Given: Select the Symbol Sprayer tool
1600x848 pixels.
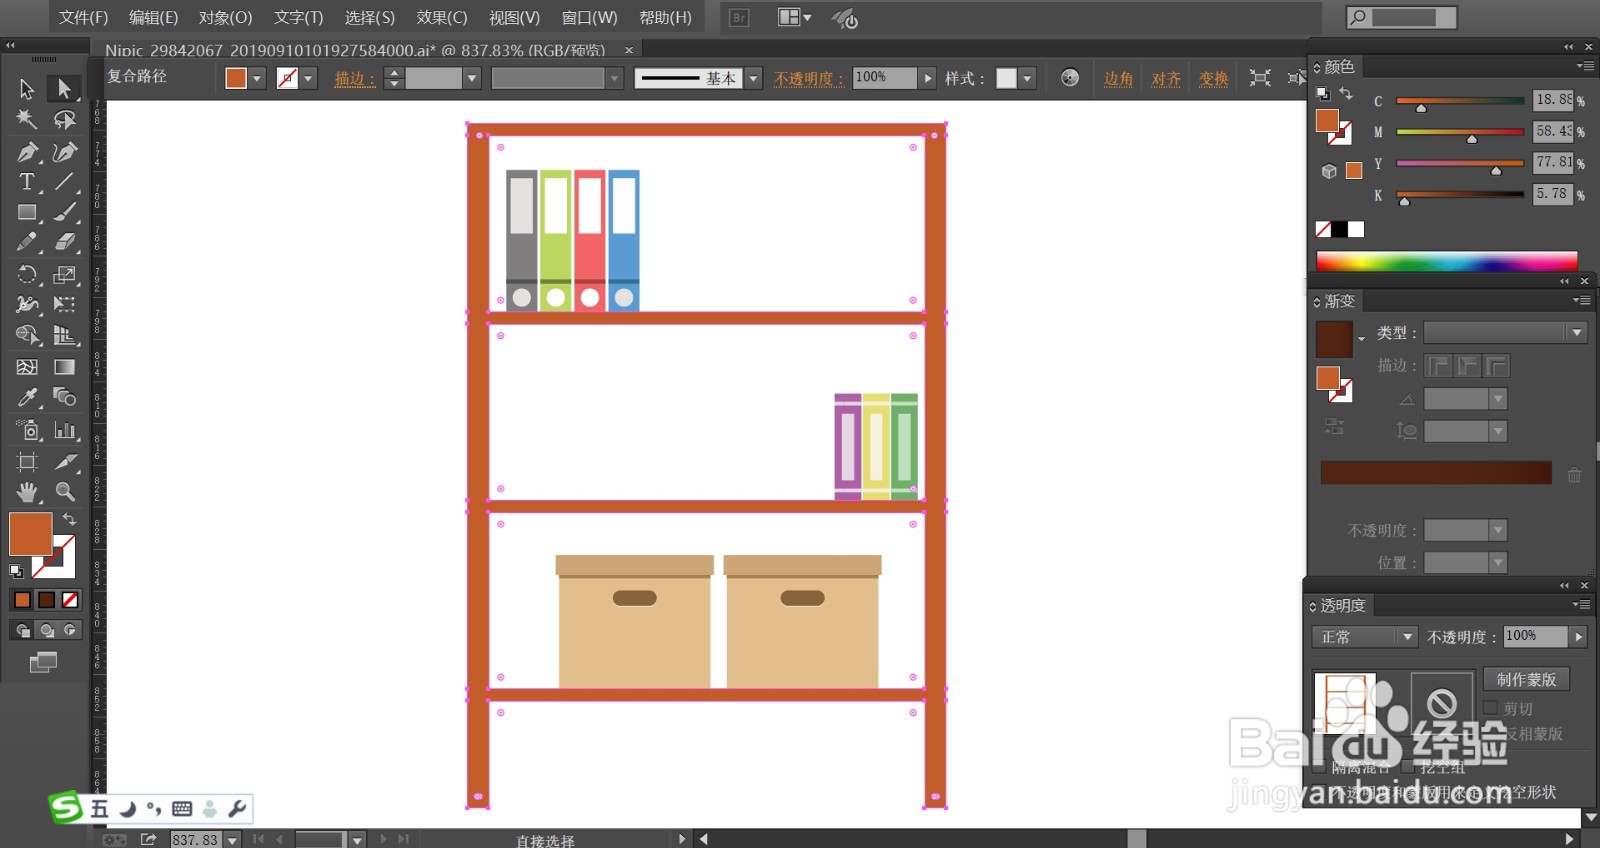Looking at the screenshot, I should coord(27,430).
